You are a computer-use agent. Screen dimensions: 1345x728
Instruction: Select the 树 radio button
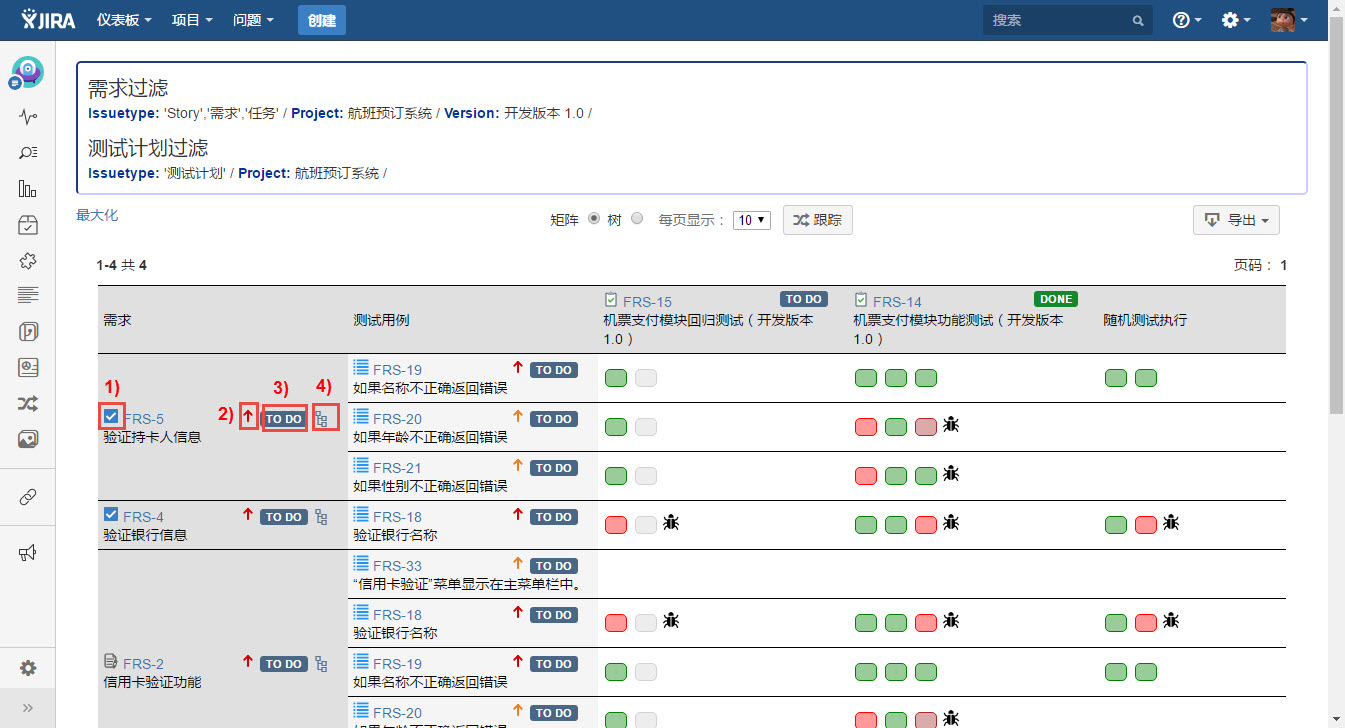point(637,219)
